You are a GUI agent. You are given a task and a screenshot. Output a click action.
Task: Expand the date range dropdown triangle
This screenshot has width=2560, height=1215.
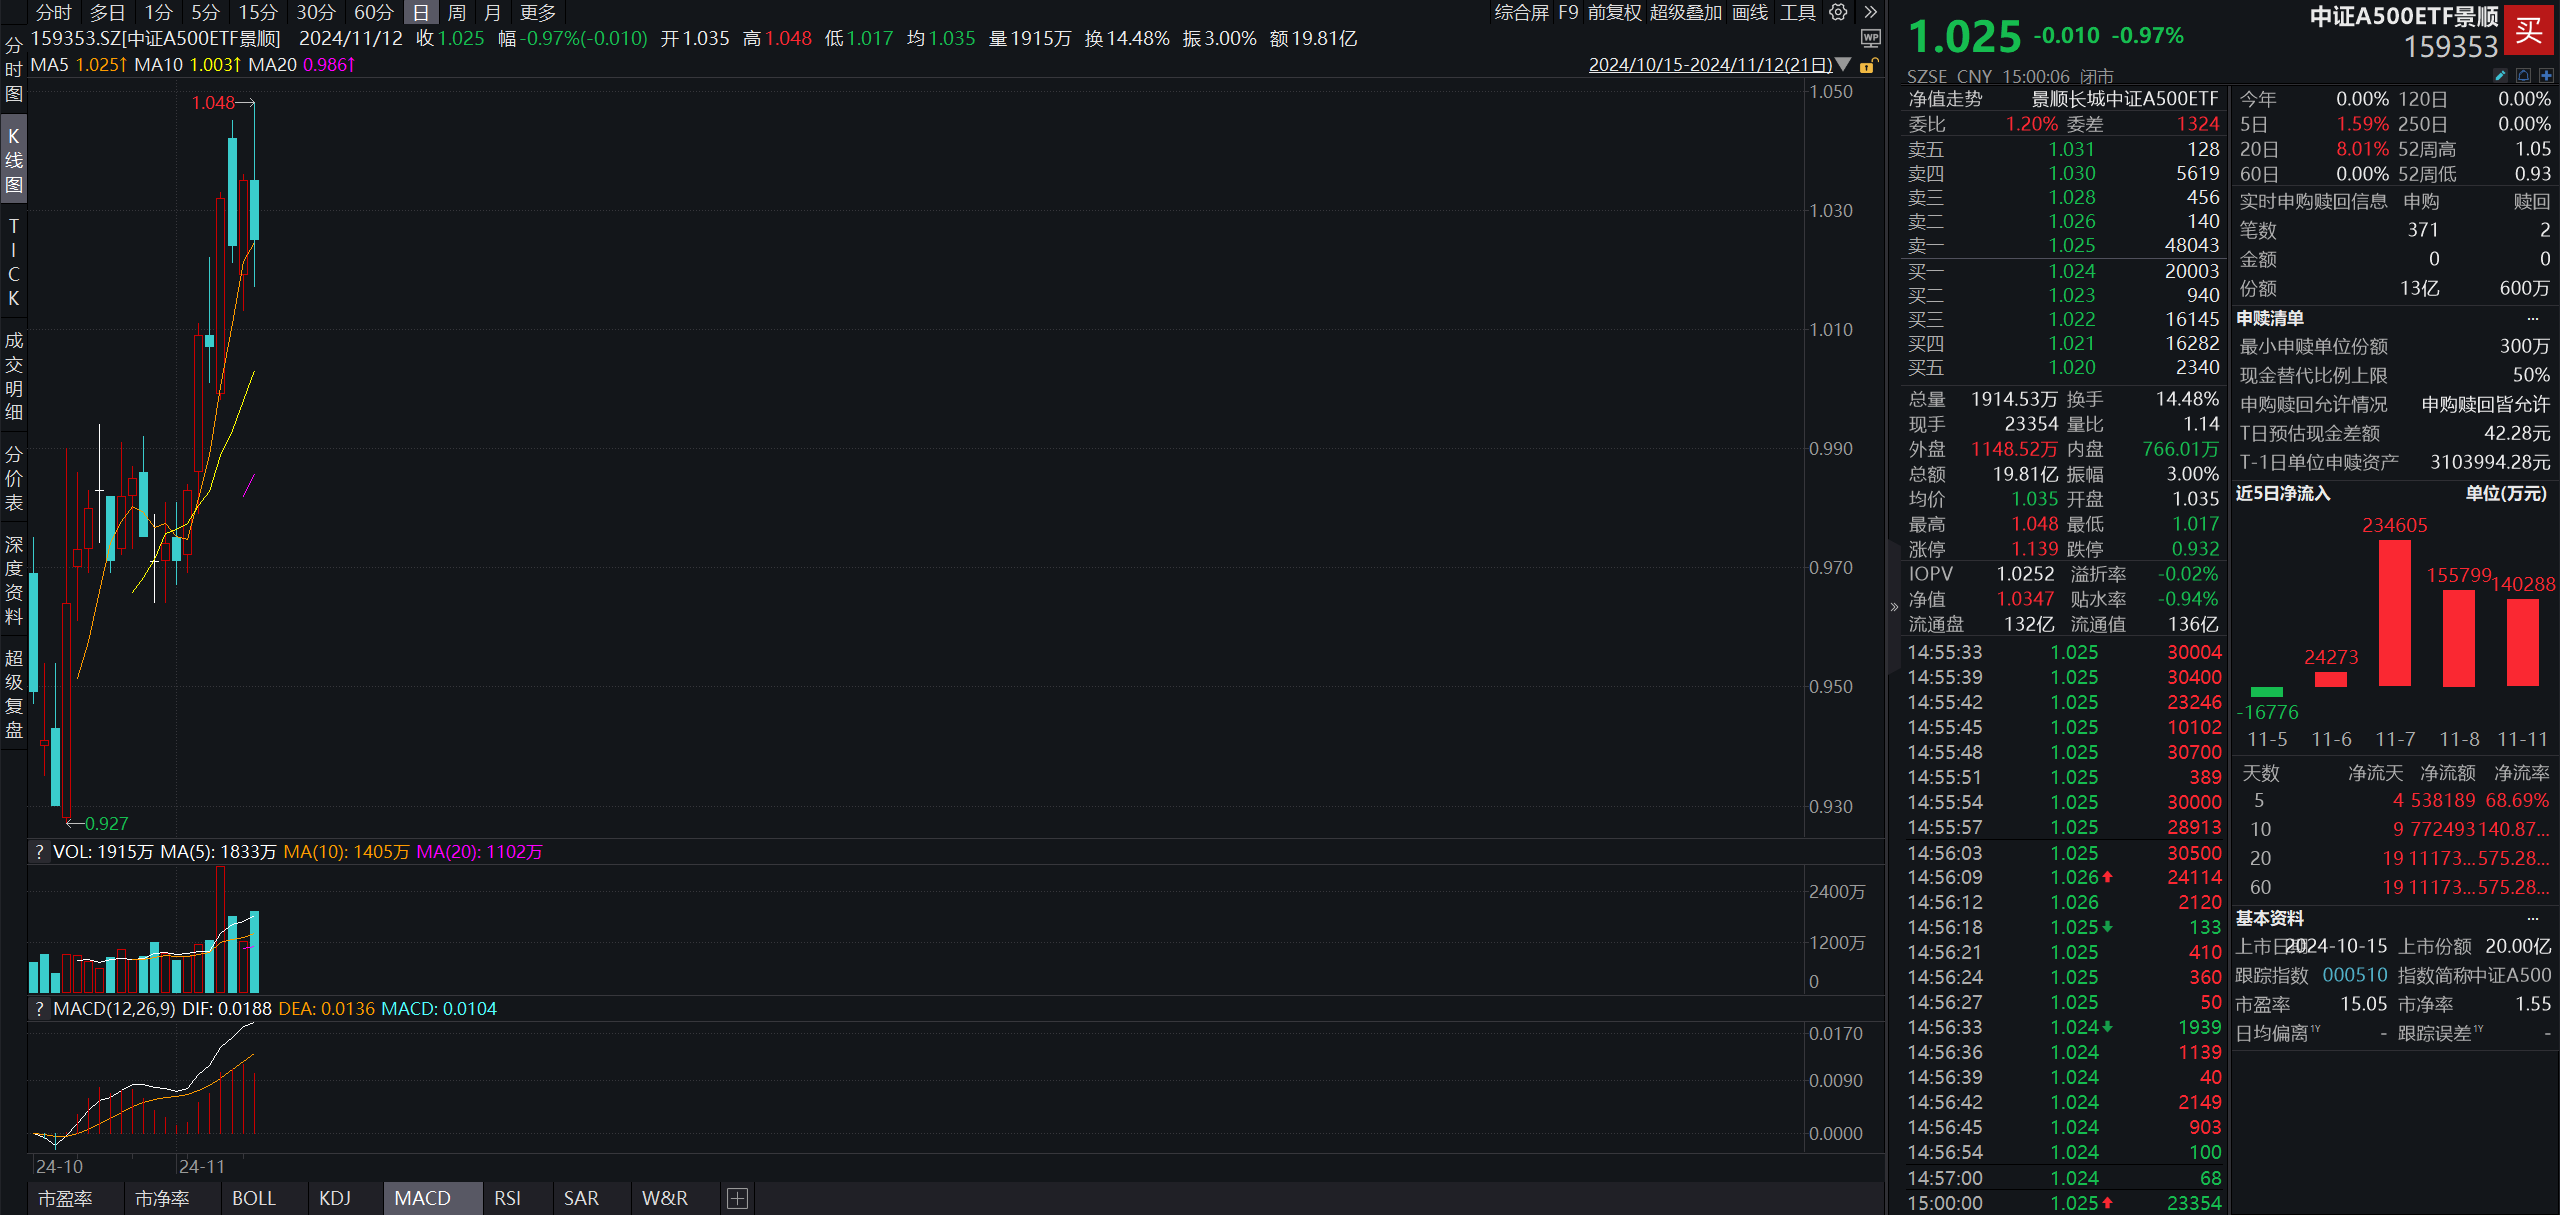(x=1843, y=64)
